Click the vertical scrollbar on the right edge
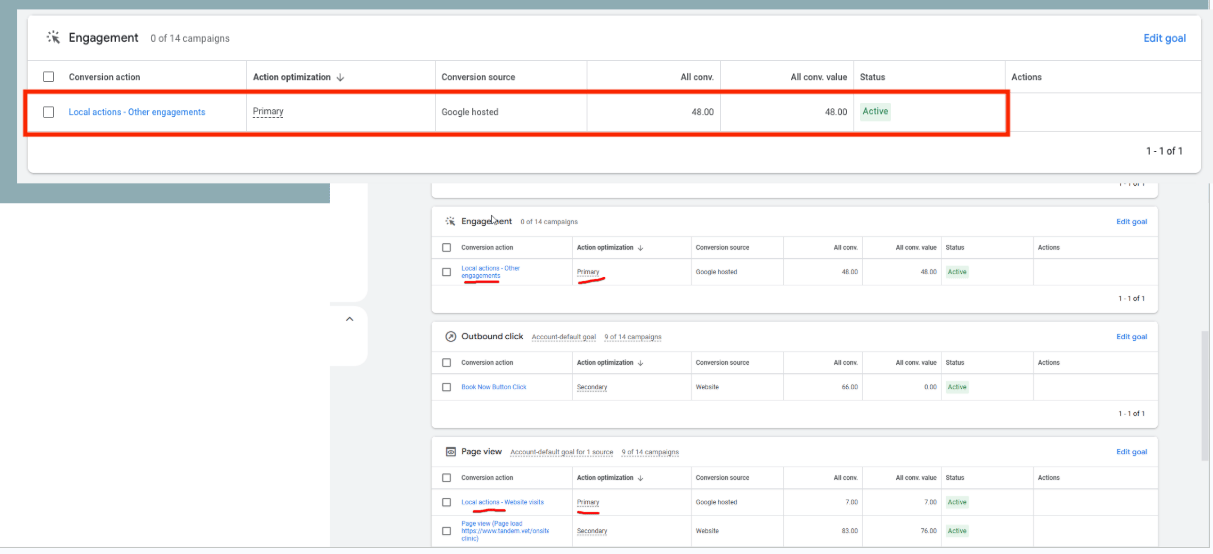 tap(1205, 400)
